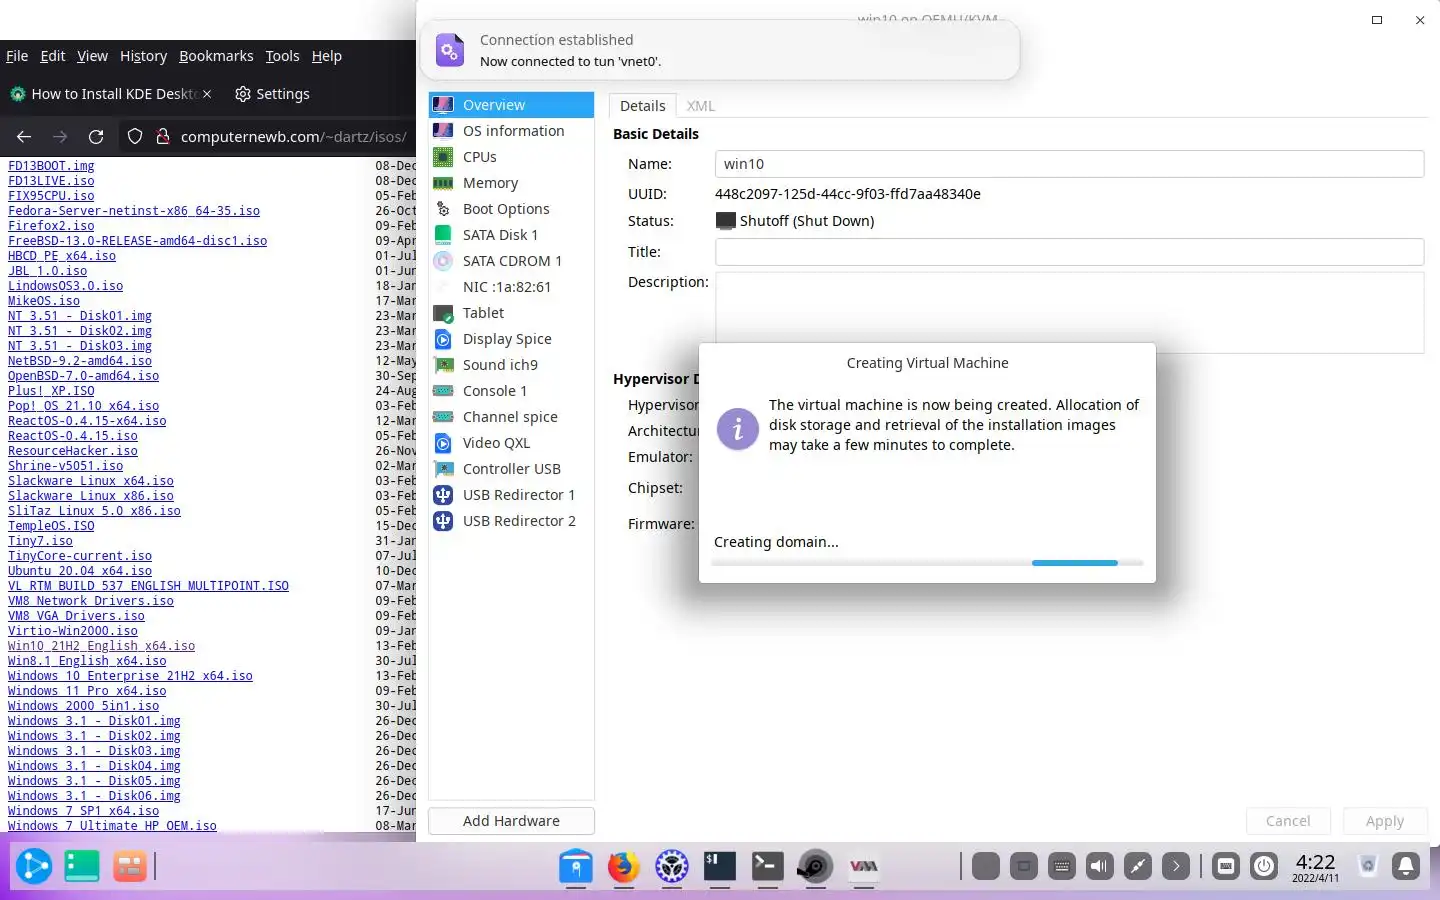Select the CPUs chip icon entry
Screen dimensions: 1440x900
(x=511, y=157)
